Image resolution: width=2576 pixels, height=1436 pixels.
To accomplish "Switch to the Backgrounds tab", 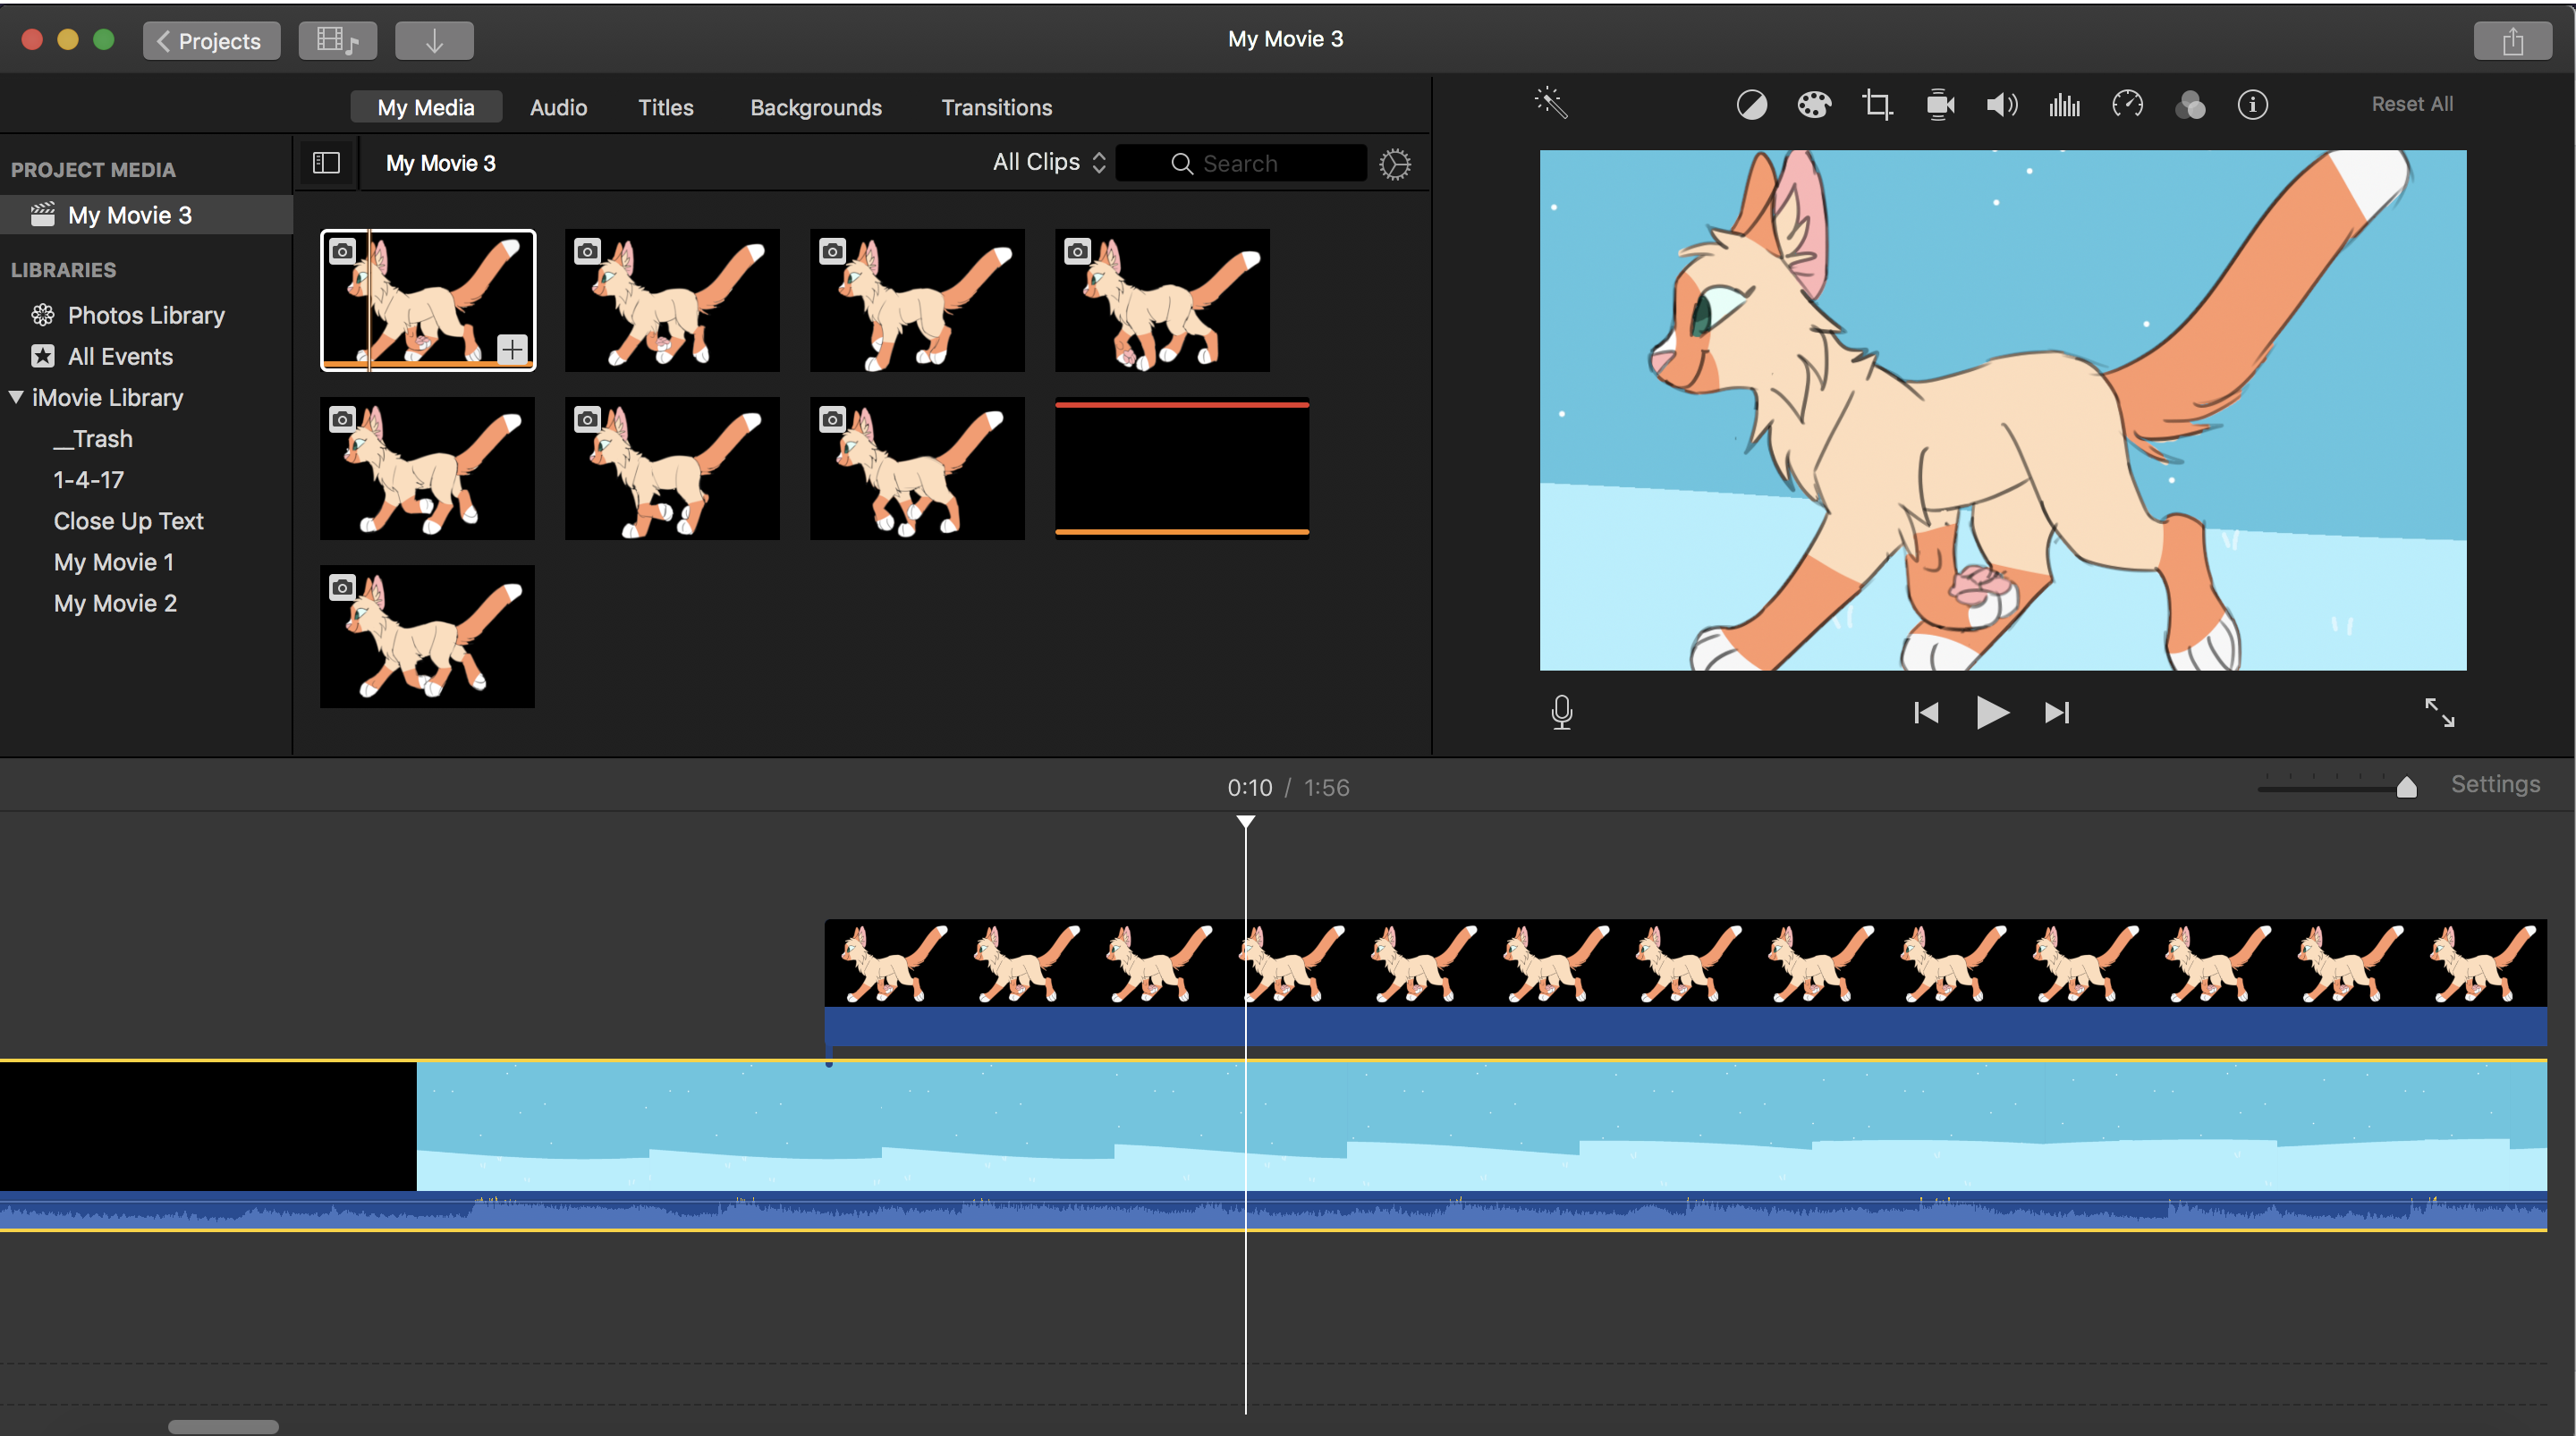I will (x=815, y=107).
